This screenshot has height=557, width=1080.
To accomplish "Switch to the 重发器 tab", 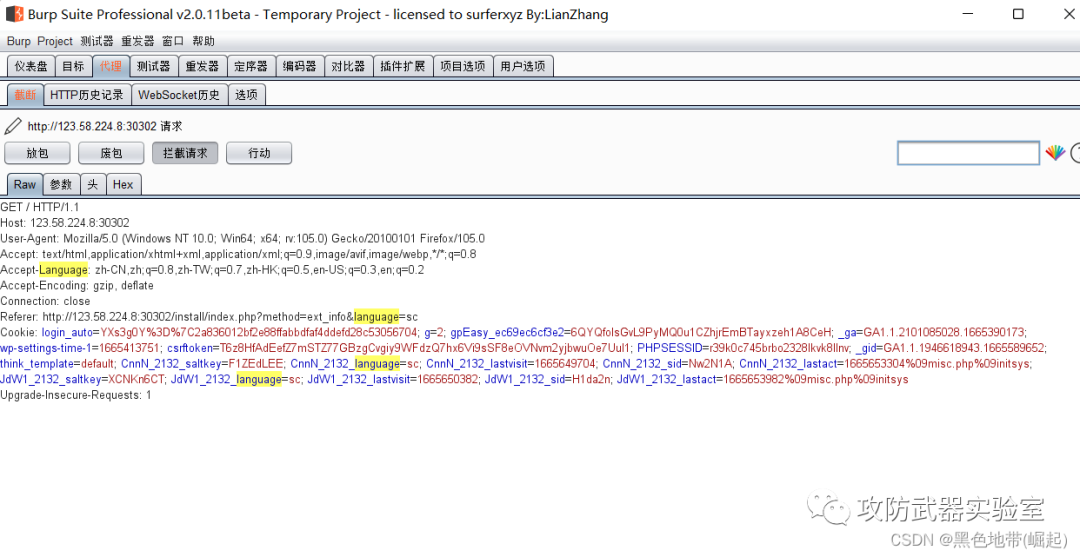I will (202, 67).
